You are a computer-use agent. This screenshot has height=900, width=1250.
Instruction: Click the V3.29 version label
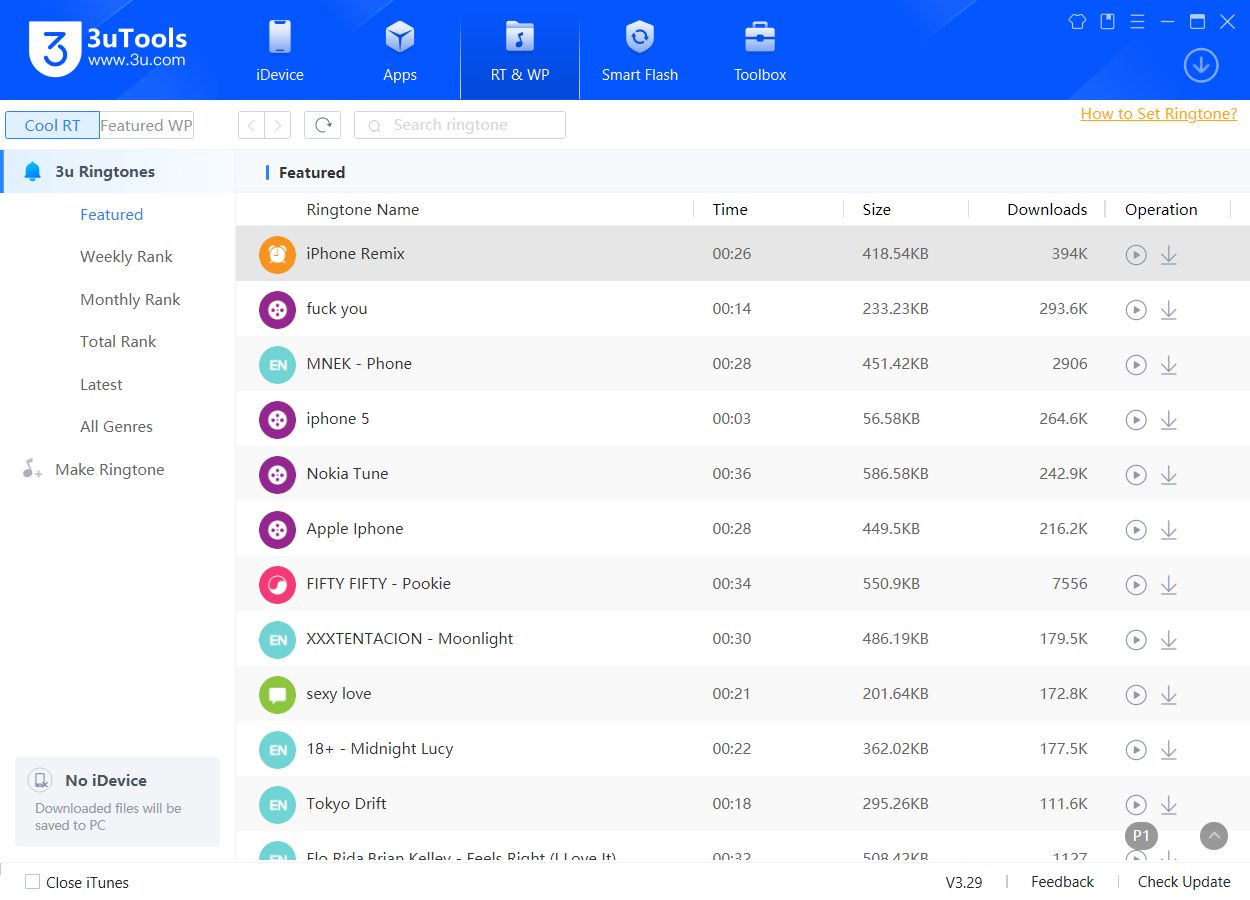pyautogui.click(x=964, y=882)
